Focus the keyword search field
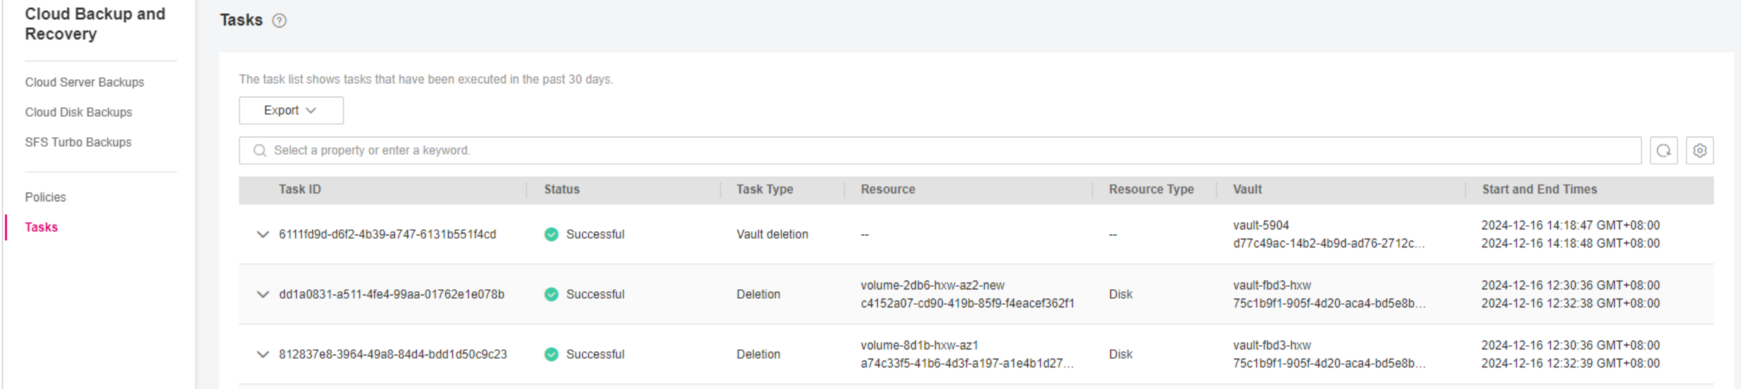1741x389 pixels. pyautogui.click(x=940, y=151)
